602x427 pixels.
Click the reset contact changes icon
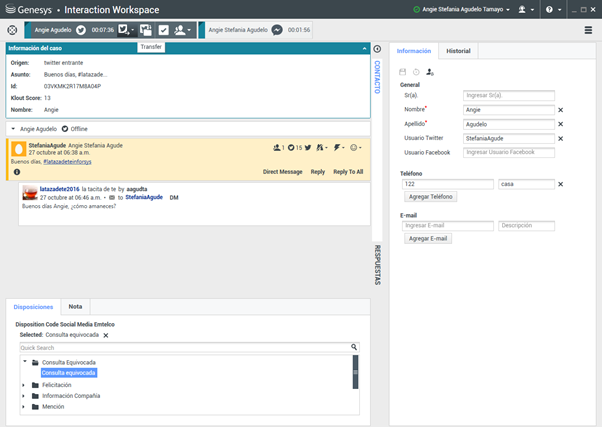416,72
